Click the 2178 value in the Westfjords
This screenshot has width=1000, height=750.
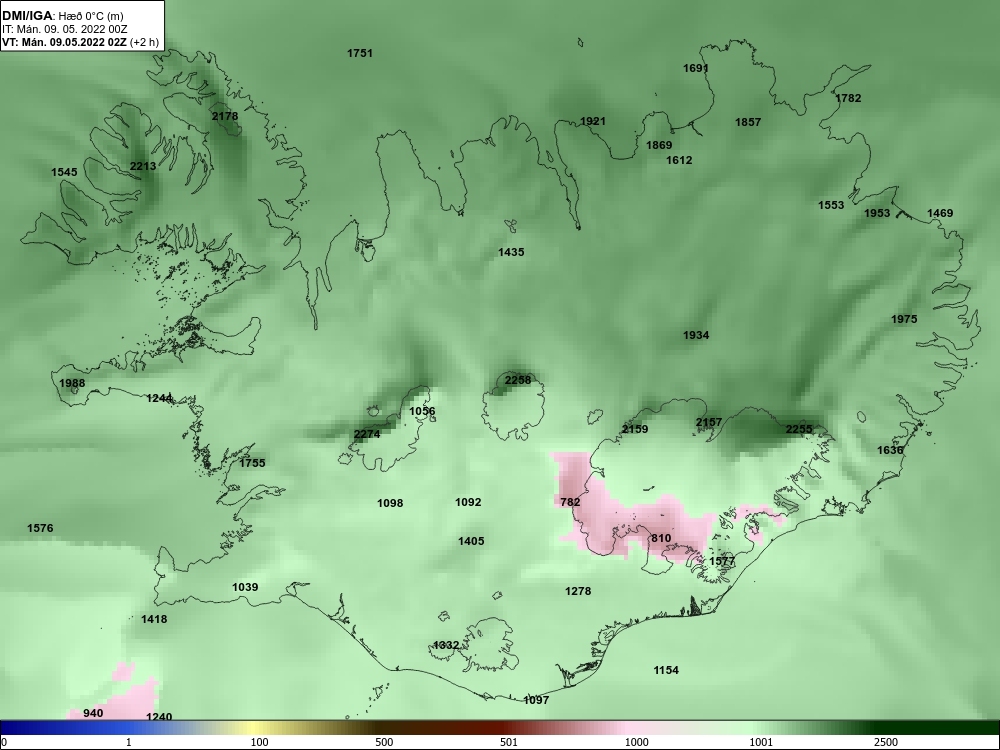pos(225,116)
